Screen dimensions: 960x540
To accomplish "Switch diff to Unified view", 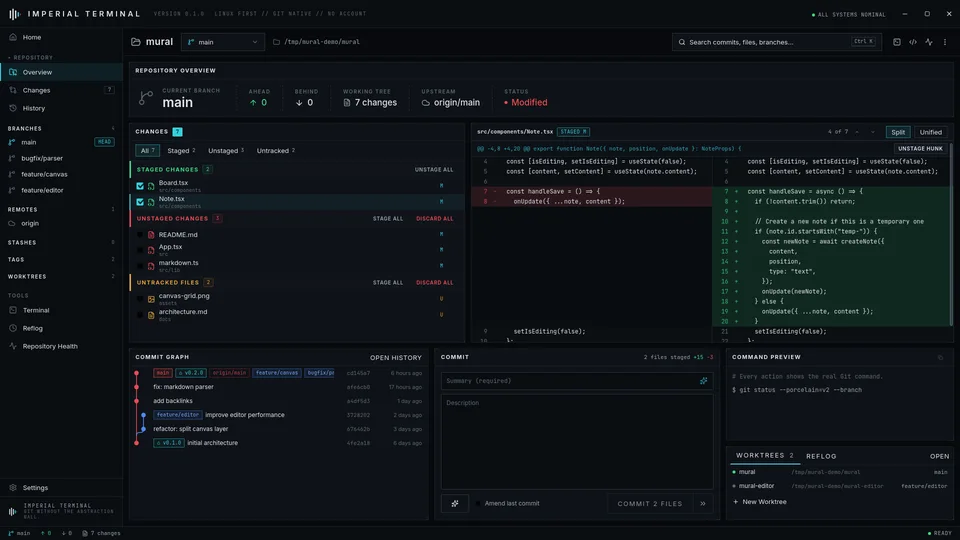I will 931,132.
